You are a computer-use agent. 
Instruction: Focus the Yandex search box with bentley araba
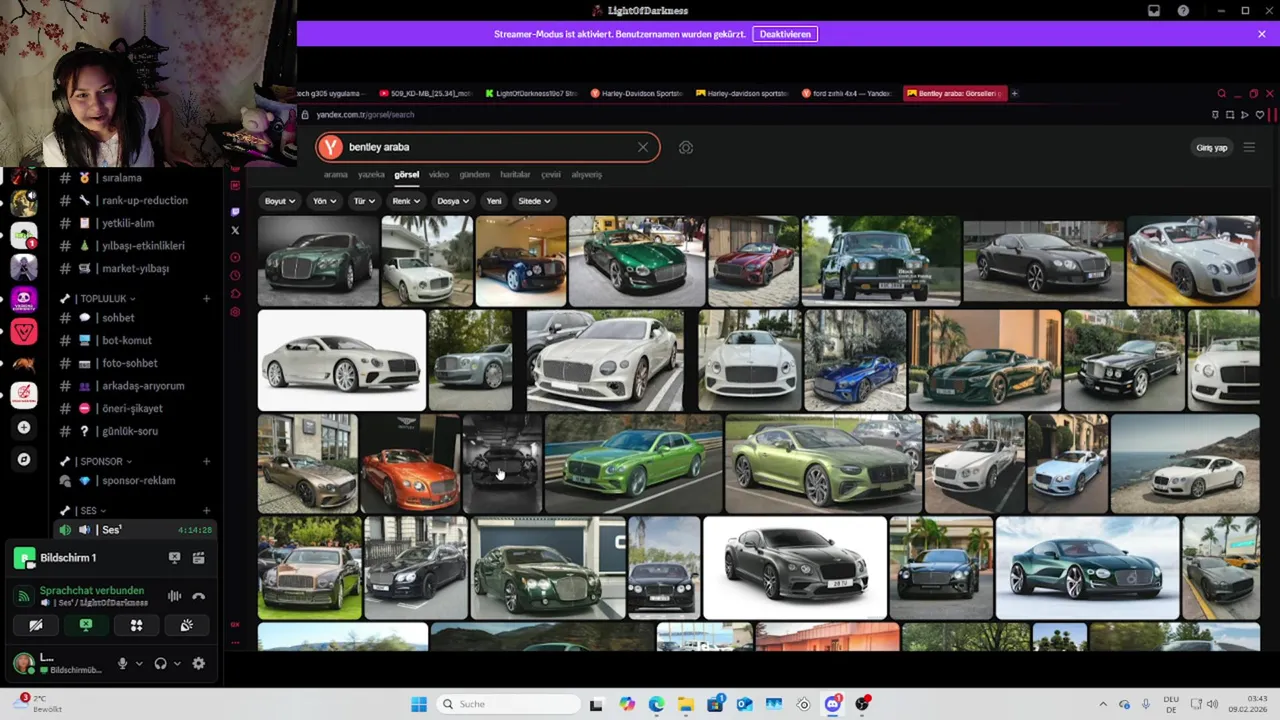488,147
